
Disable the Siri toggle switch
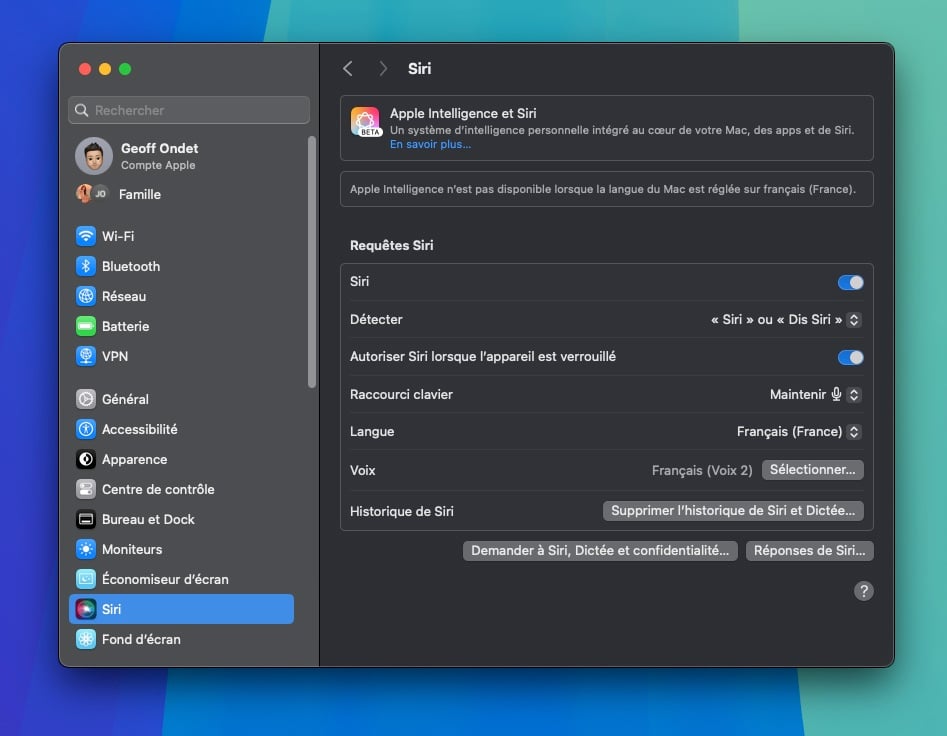tap(850, 283)
